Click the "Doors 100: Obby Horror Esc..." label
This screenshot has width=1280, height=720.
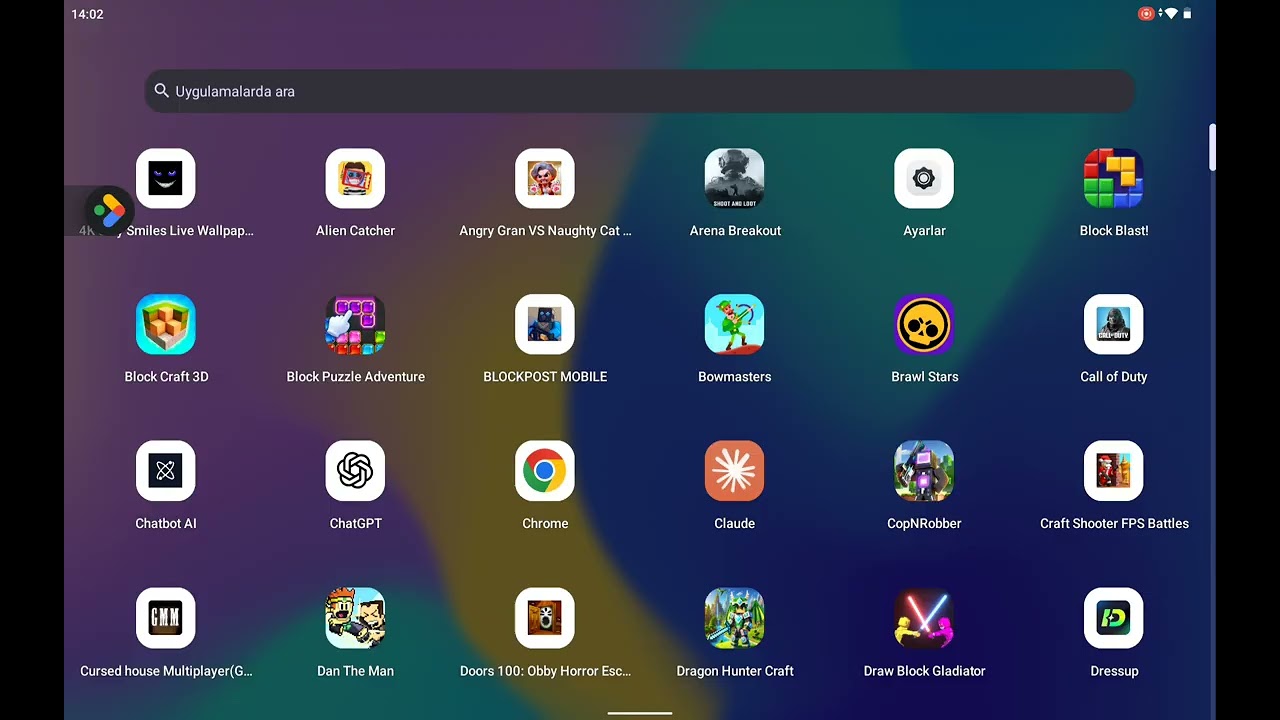tap(545, 671)
